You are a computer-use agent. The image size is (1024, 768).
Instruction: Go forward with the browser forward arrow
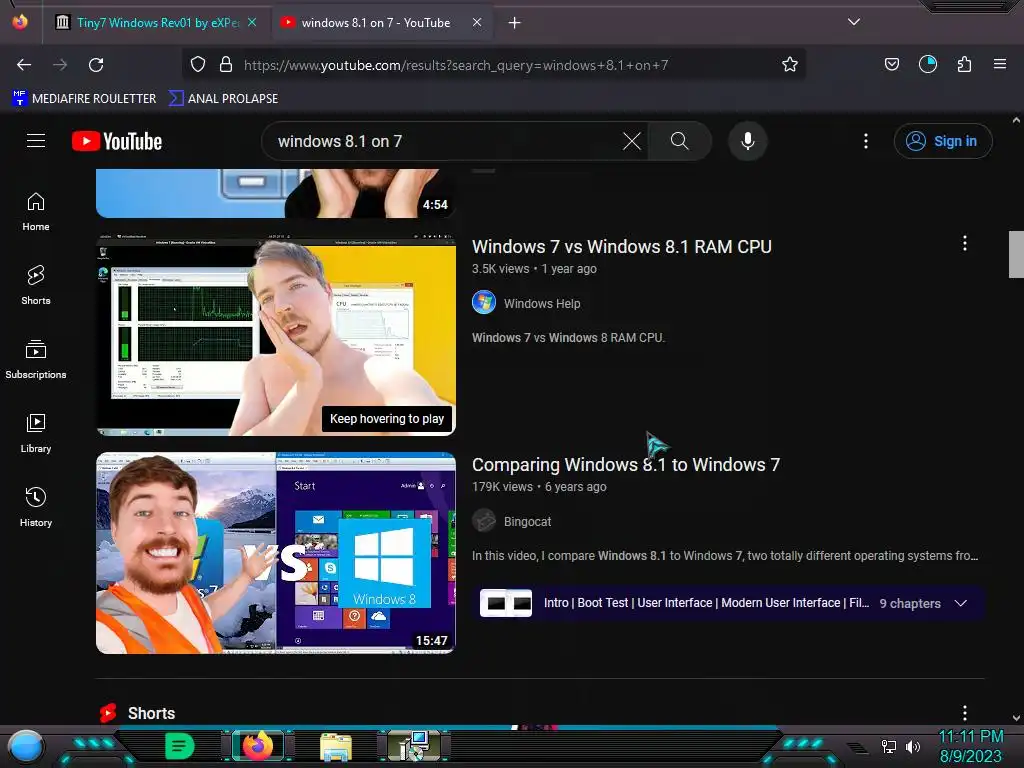click(x=60, y=65)
